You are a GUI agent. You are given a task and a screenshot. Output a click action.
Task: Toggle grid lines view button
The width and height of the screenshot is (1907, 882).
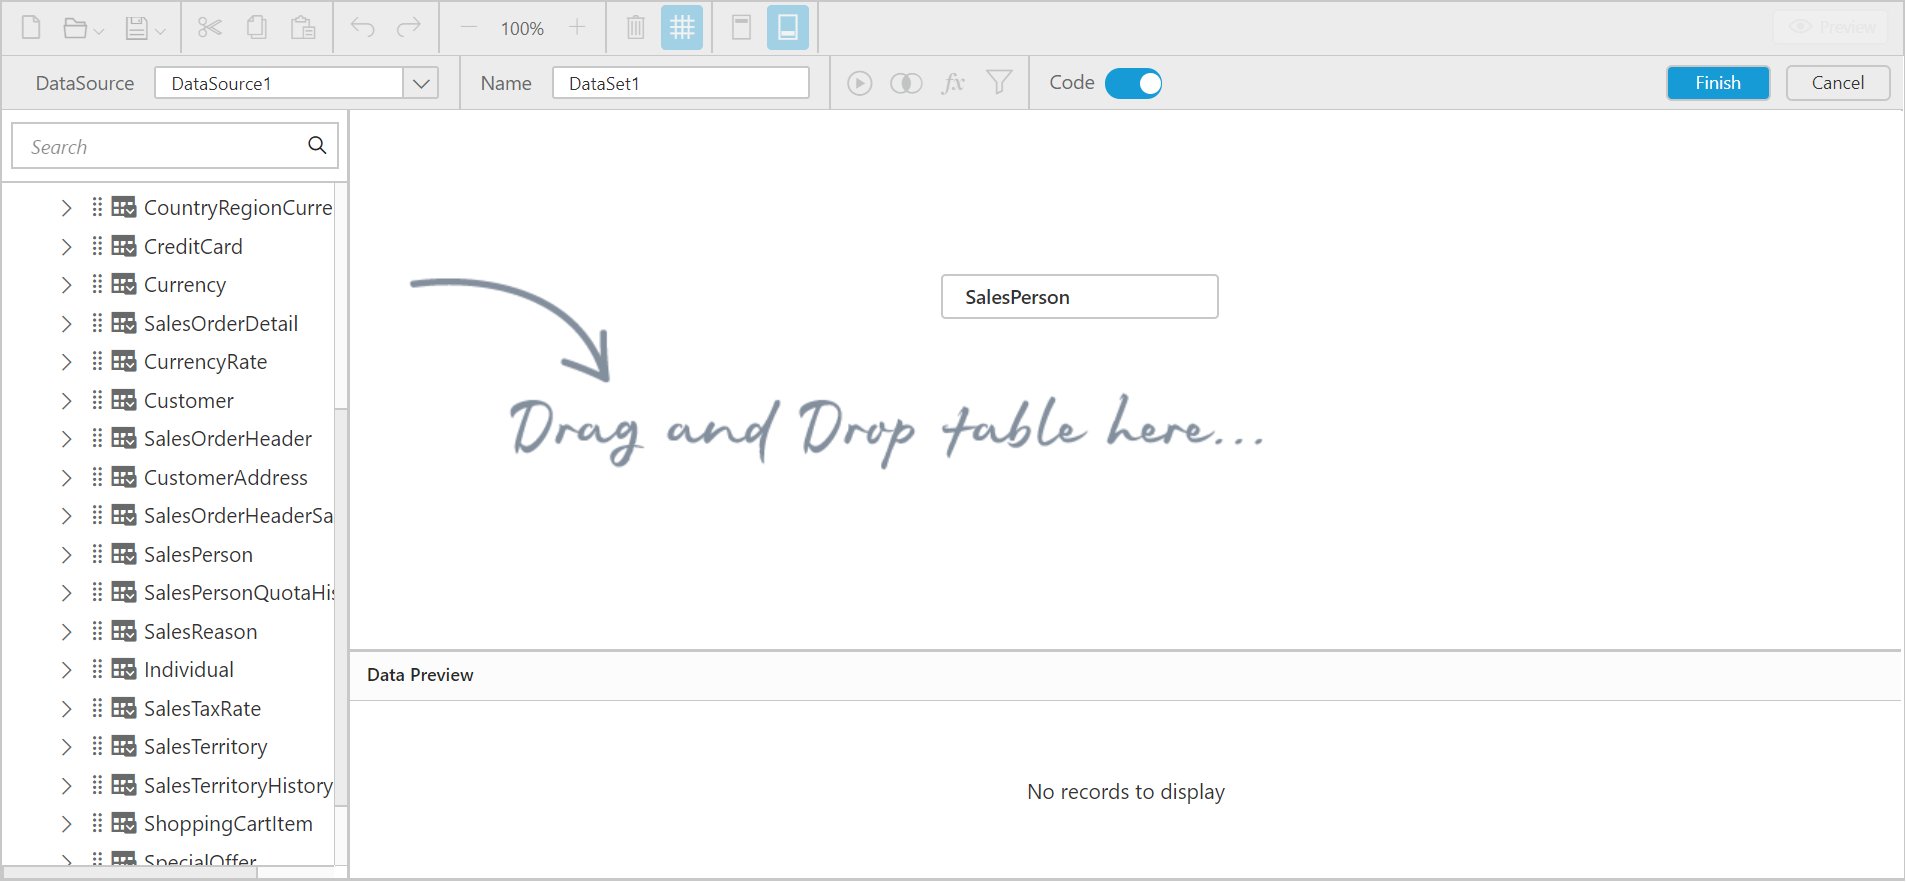coord(682,27)
